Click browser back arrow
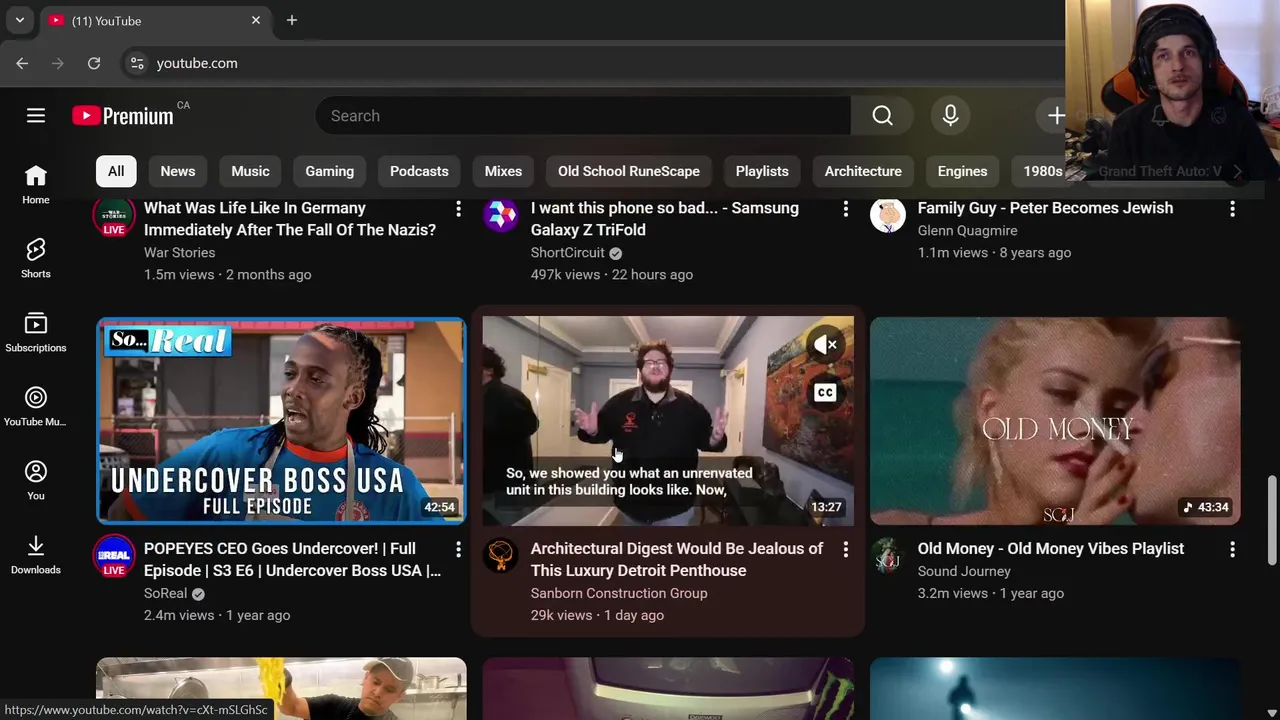This screenshot has width=1280, height=720. [22, 63]
